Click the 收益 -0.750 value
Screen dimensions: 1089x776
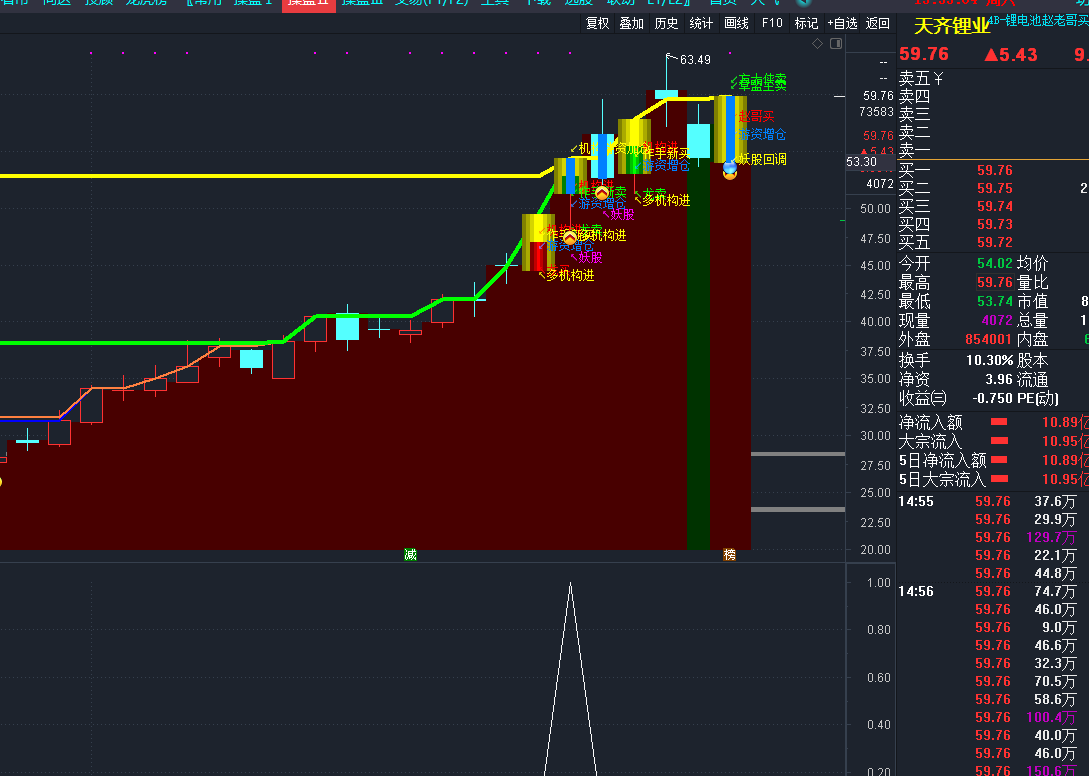(992, 399)
